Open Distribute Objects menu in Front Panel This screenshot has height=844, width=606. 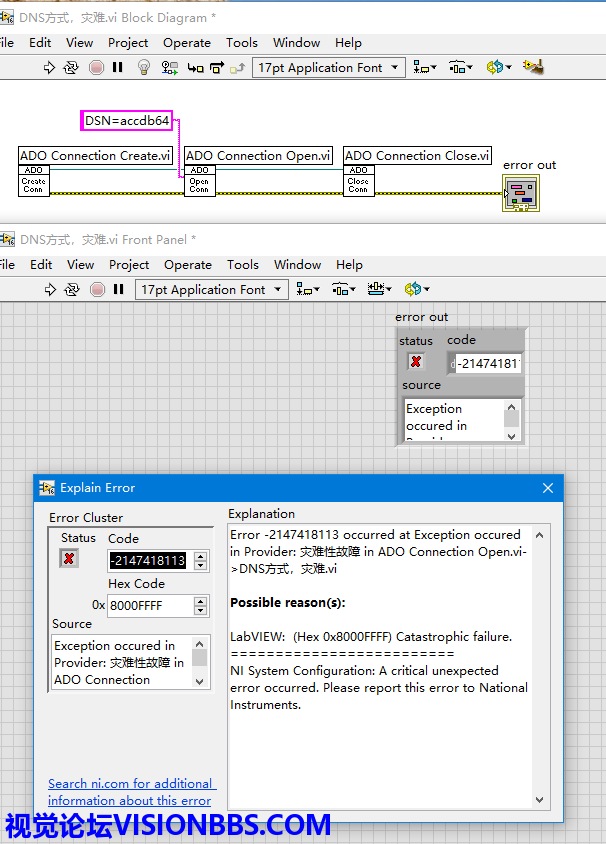[343, 290]
